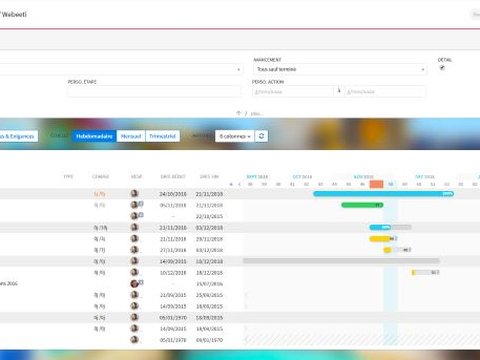Switch to Mensuel scale
The width and height of the screenshot is (480, 360).
pos(131,136)
